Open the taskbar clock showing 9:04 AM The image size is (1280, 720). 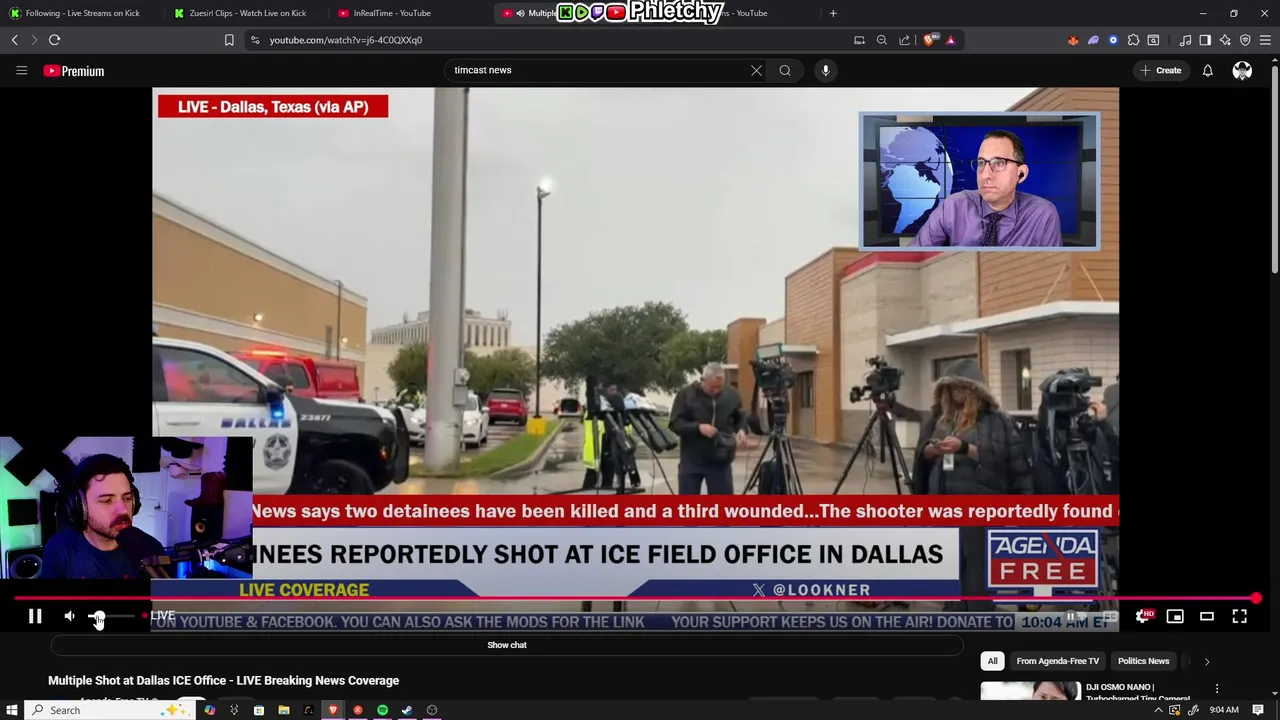[x=1224, y=710]
